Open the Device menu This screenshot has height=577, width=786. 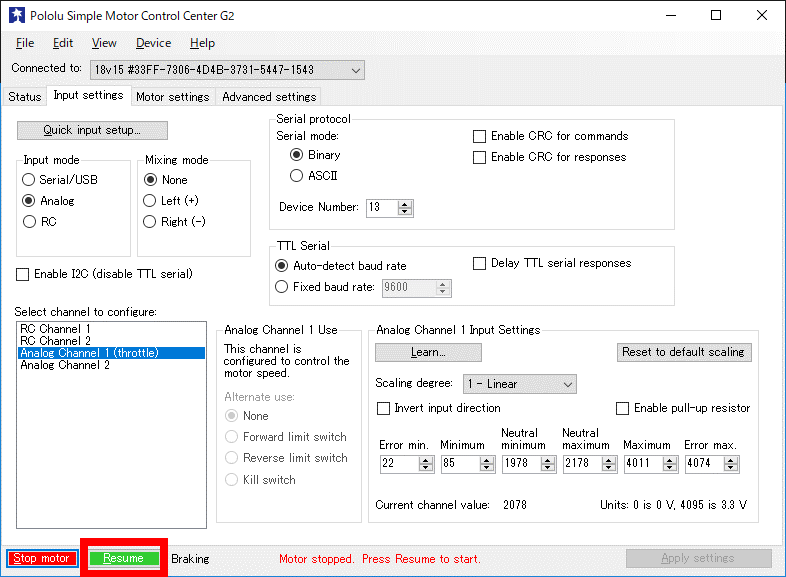[153, 43]
